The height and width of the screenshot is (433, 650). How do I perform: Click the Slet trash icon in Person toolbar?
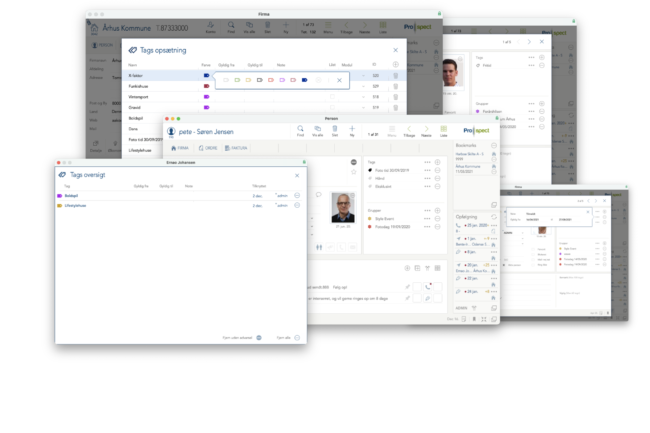click(x=334, y=129)
